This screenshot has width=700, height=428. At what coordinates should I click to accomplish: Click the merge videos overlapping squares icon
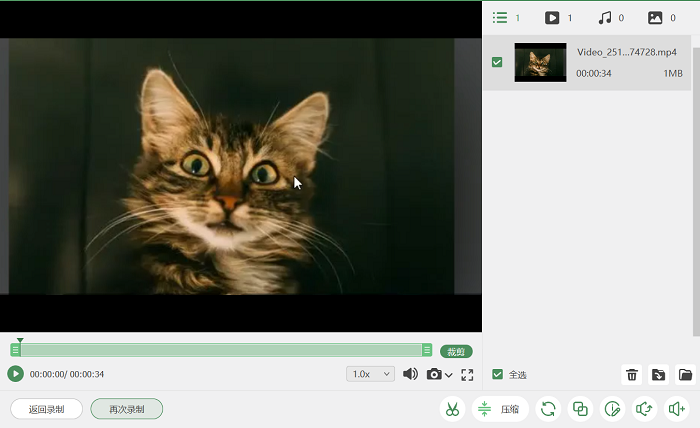pyautogui.click(x=580, y=409)
